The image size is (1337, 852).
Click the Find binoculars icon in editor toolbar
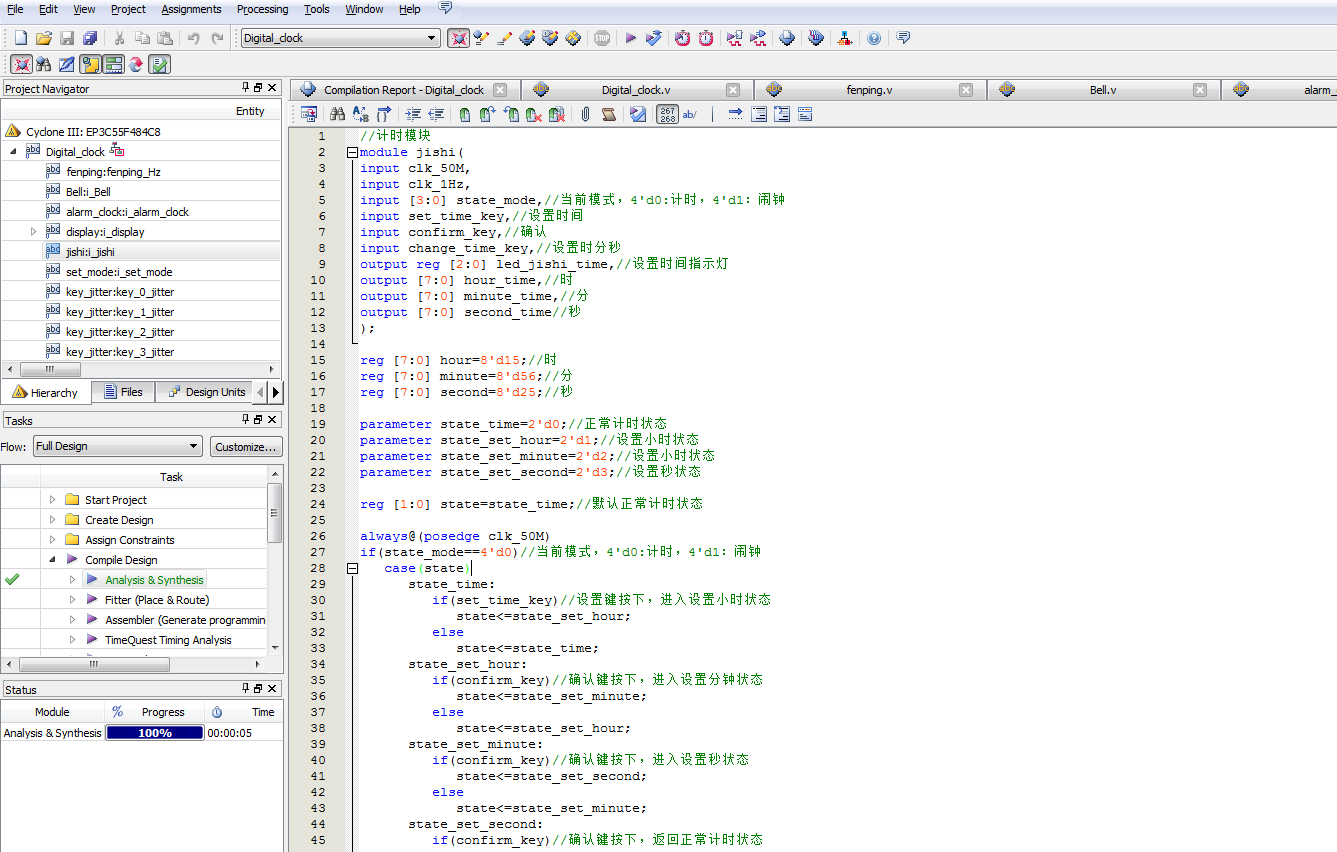tap(337, 114)
